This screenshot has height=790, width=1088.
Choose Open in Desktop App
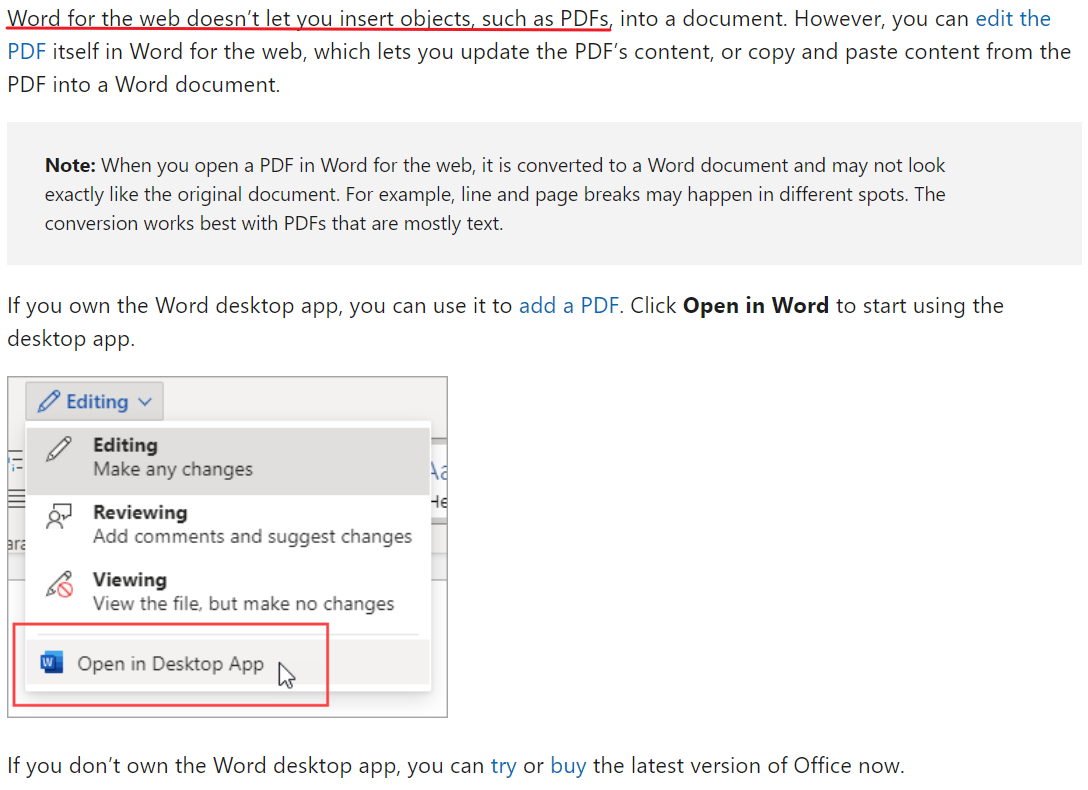tap(170, 662)
